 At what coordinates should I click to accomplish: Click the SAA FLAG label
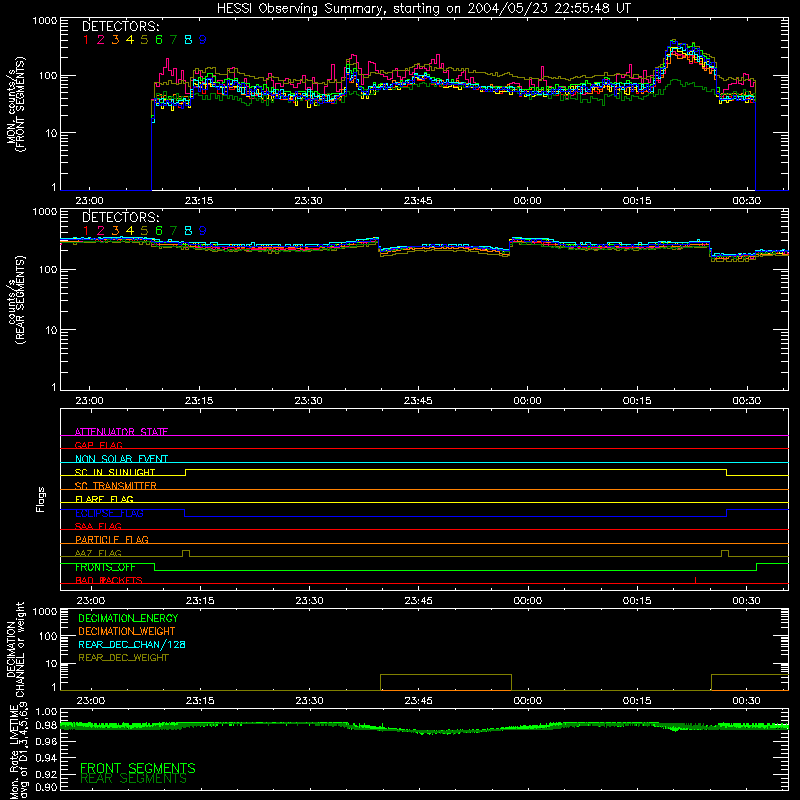[98, 526]
